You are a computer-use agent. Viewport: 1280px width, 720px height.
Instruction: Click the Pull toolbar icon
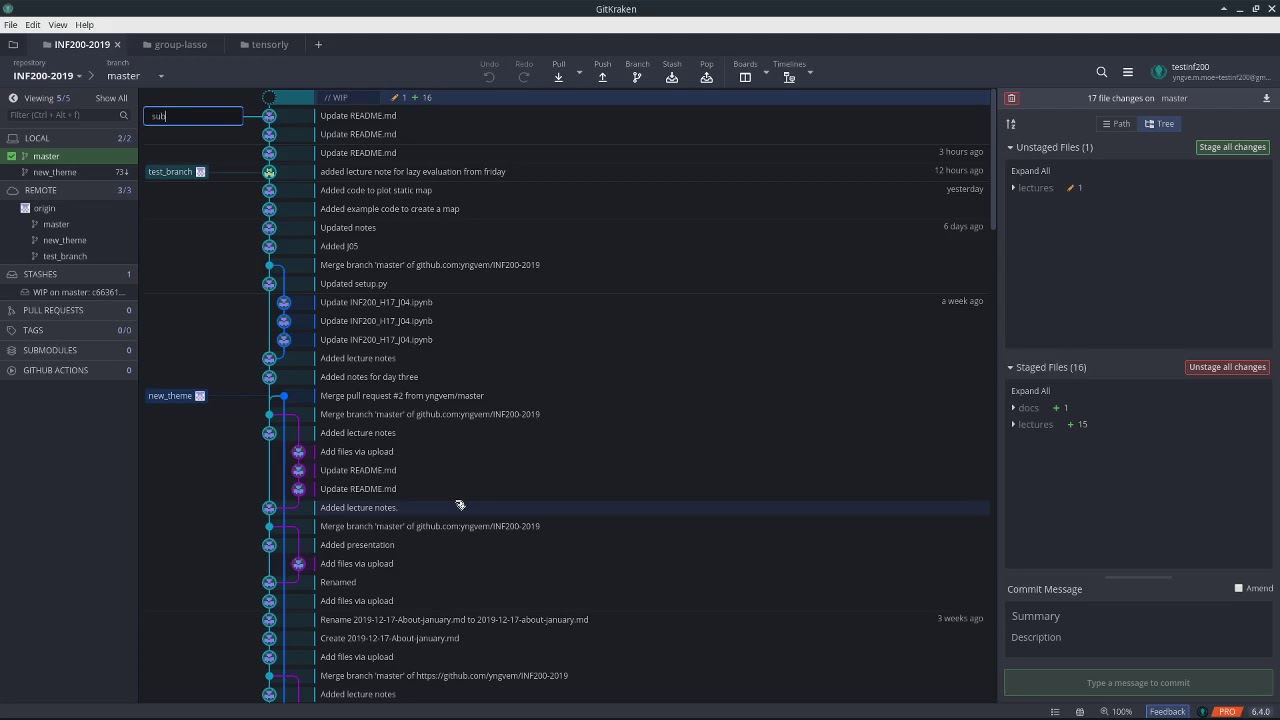pos(558,78)
